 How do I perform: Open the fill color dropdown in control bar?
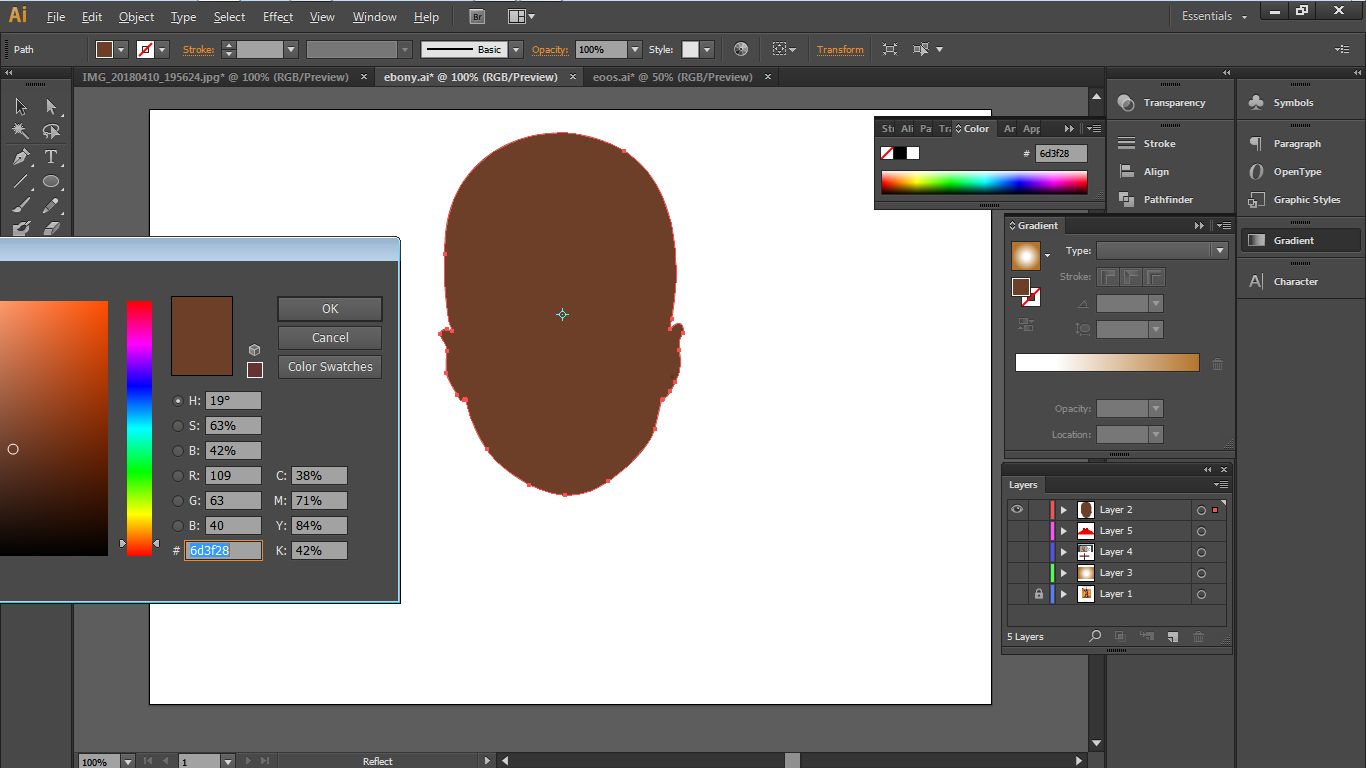coord(122,49)
